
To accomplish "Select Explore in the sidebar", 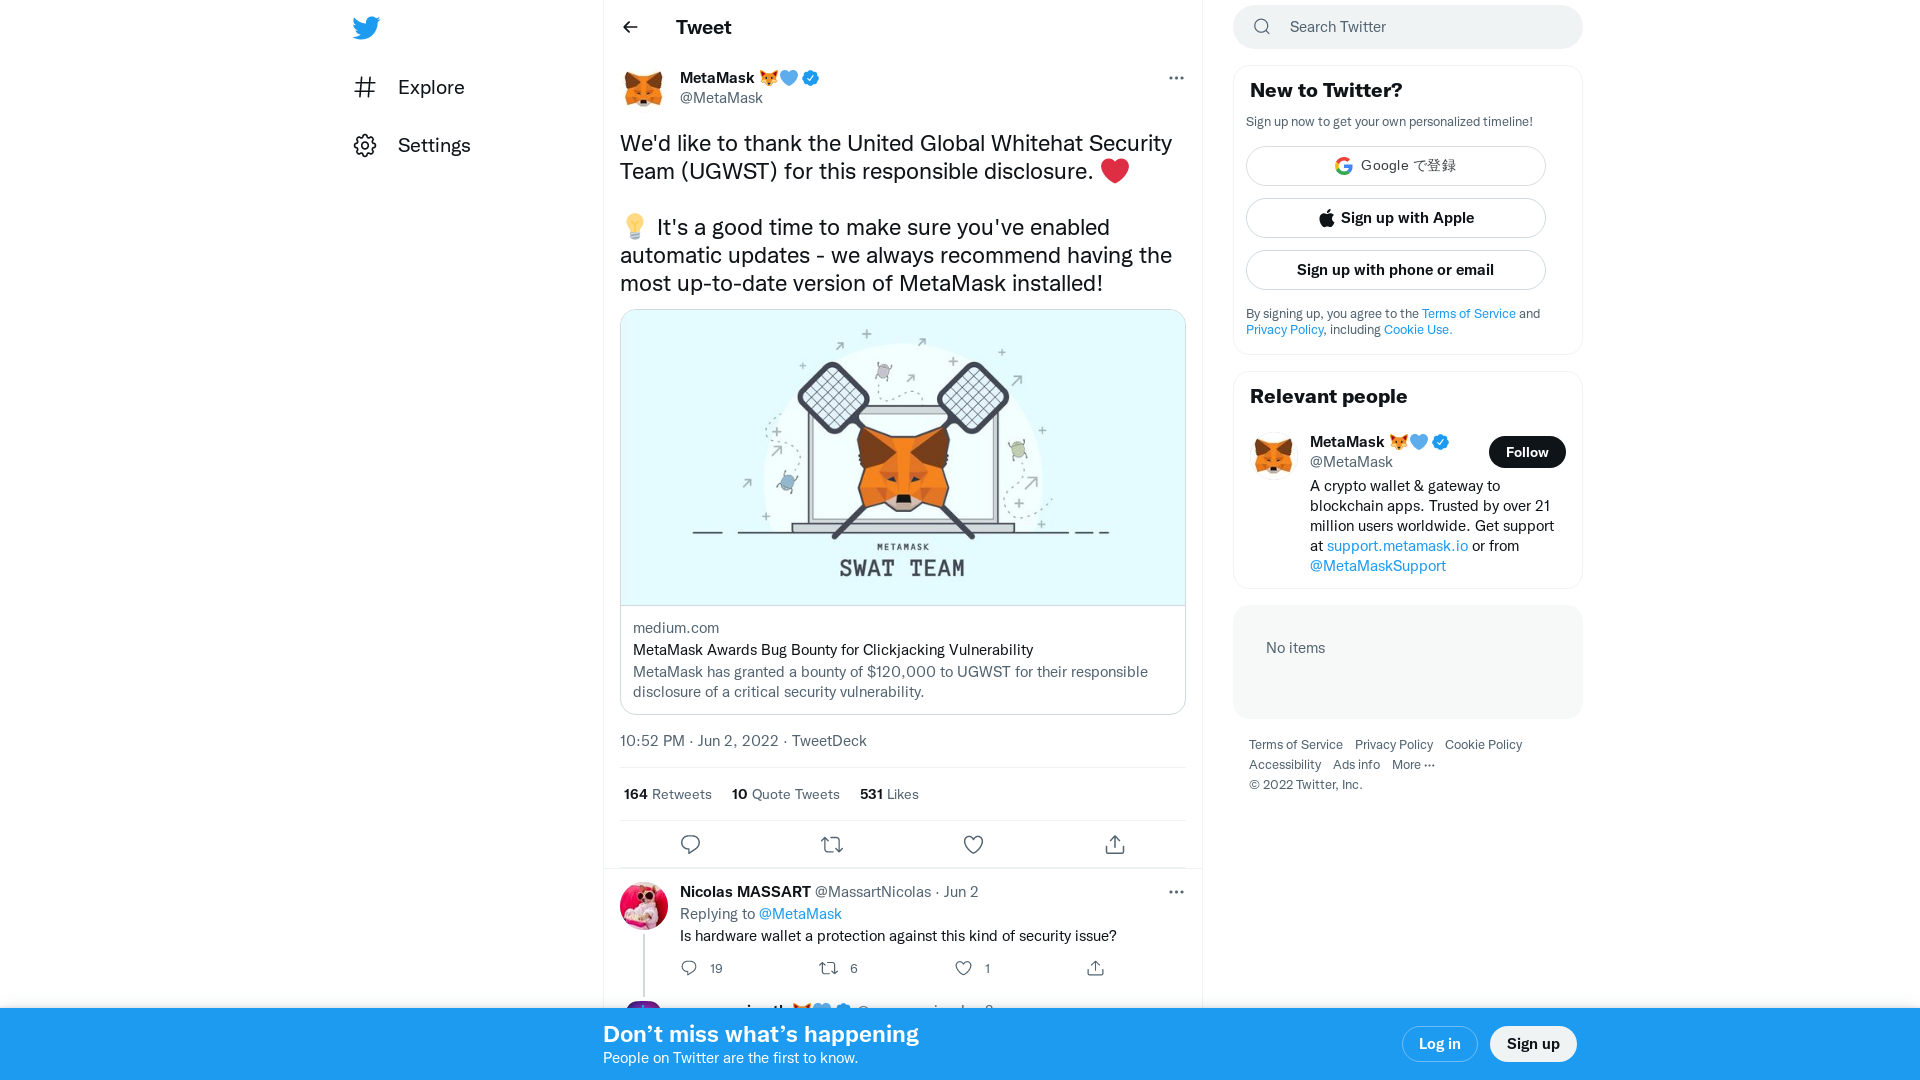I will [x=430, y=87].
